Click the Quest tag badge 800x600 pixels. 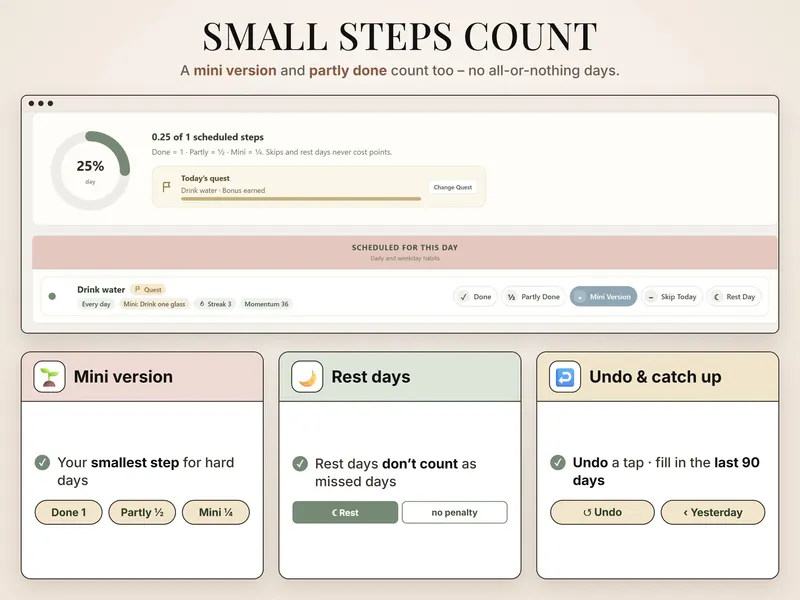(x=148, y=289)
